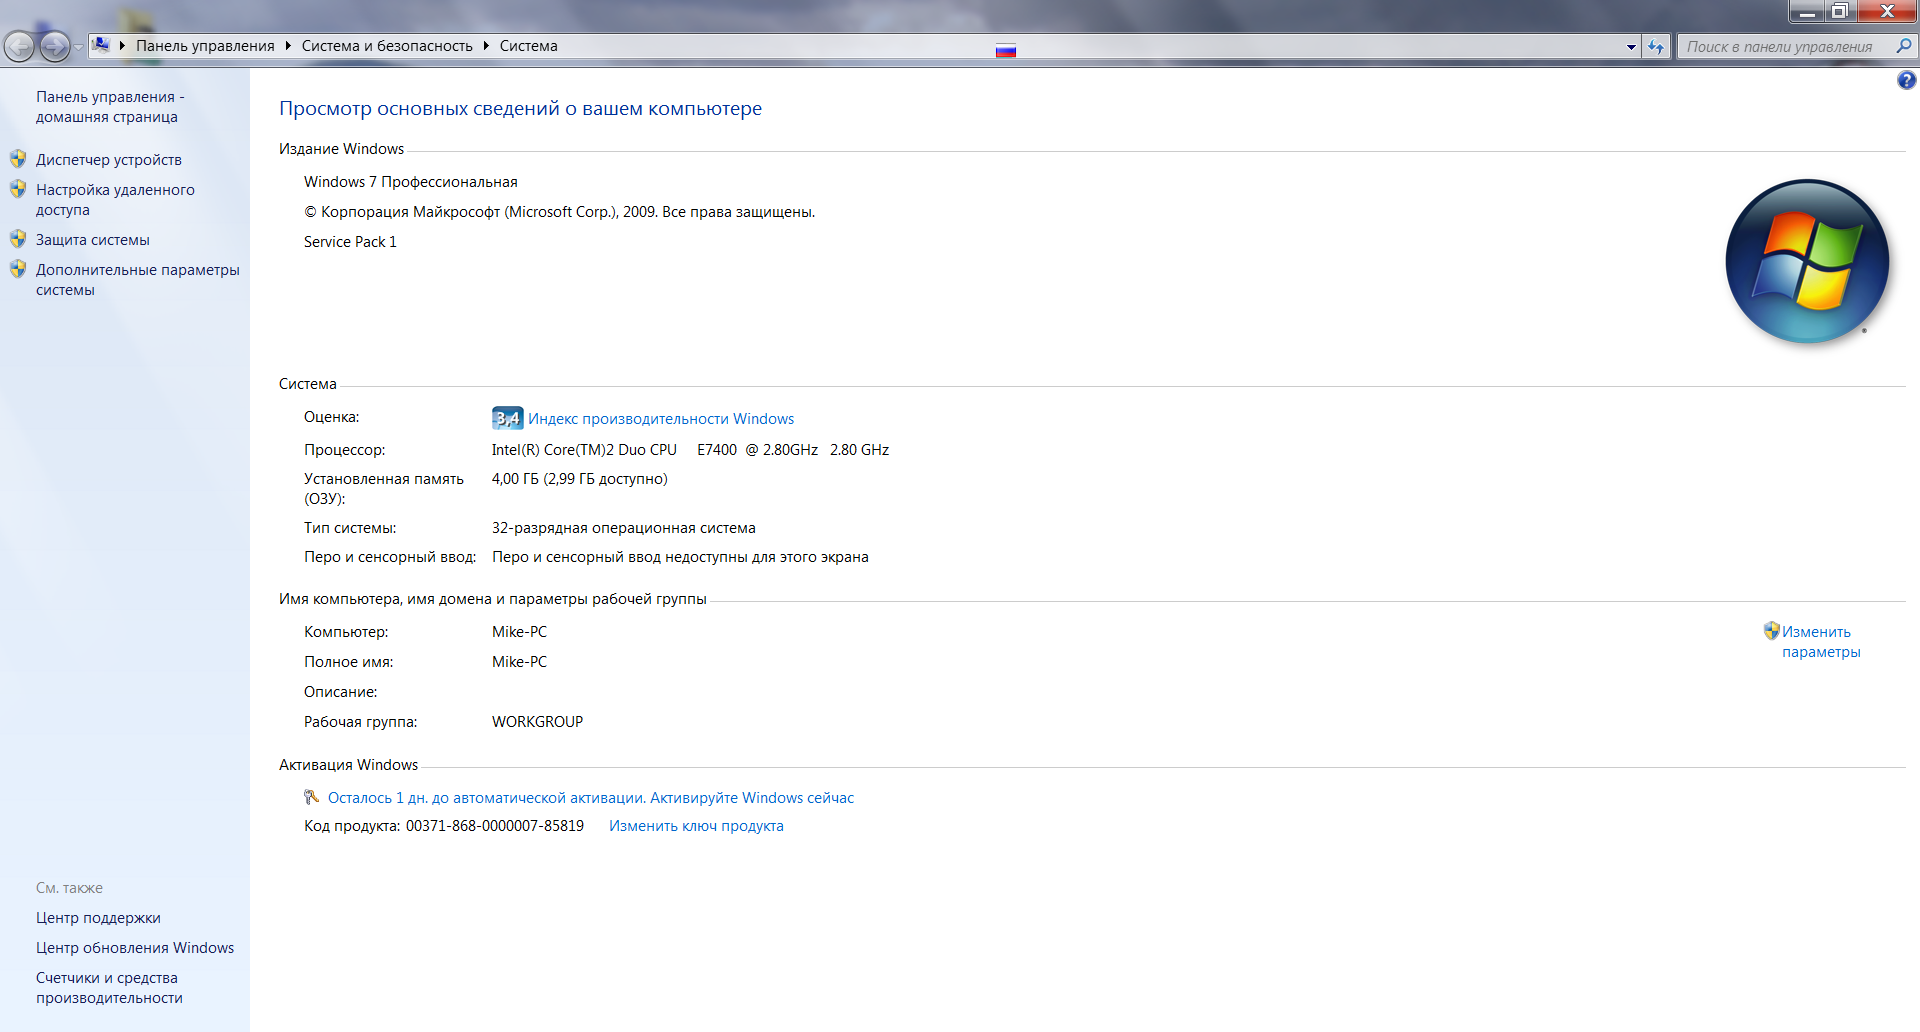Click the 'WORKGROUP' workgroup value

click(x=537, y=722)
